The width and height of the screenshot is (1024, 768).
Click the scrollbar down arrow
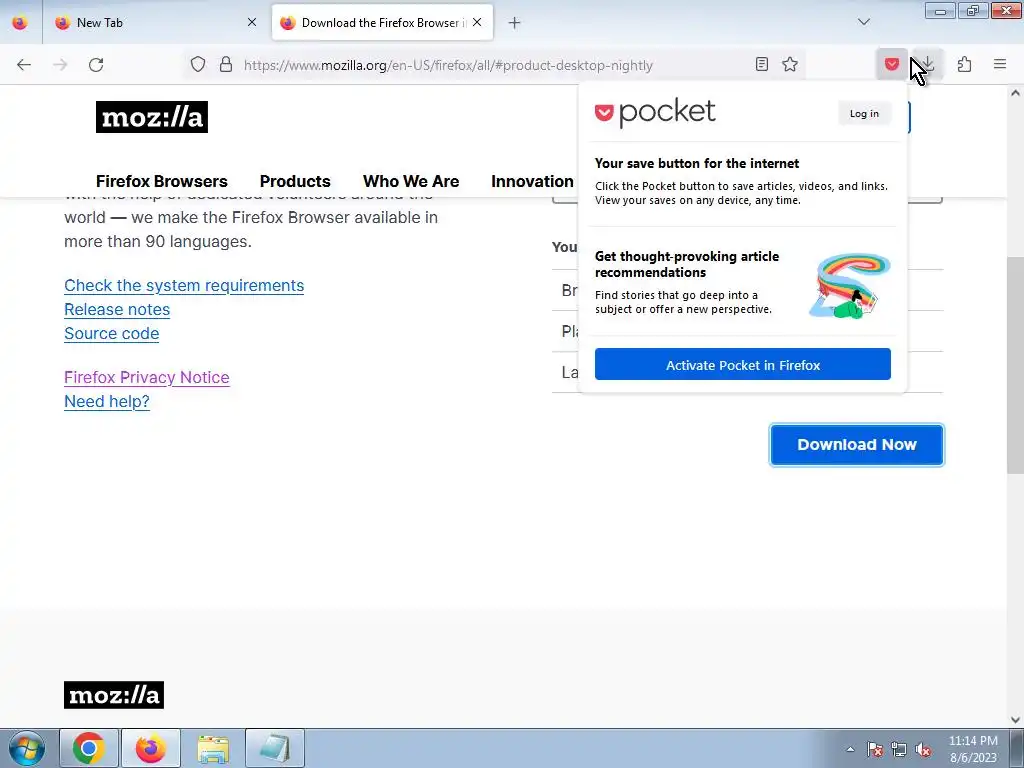[x=1015, y=720]
